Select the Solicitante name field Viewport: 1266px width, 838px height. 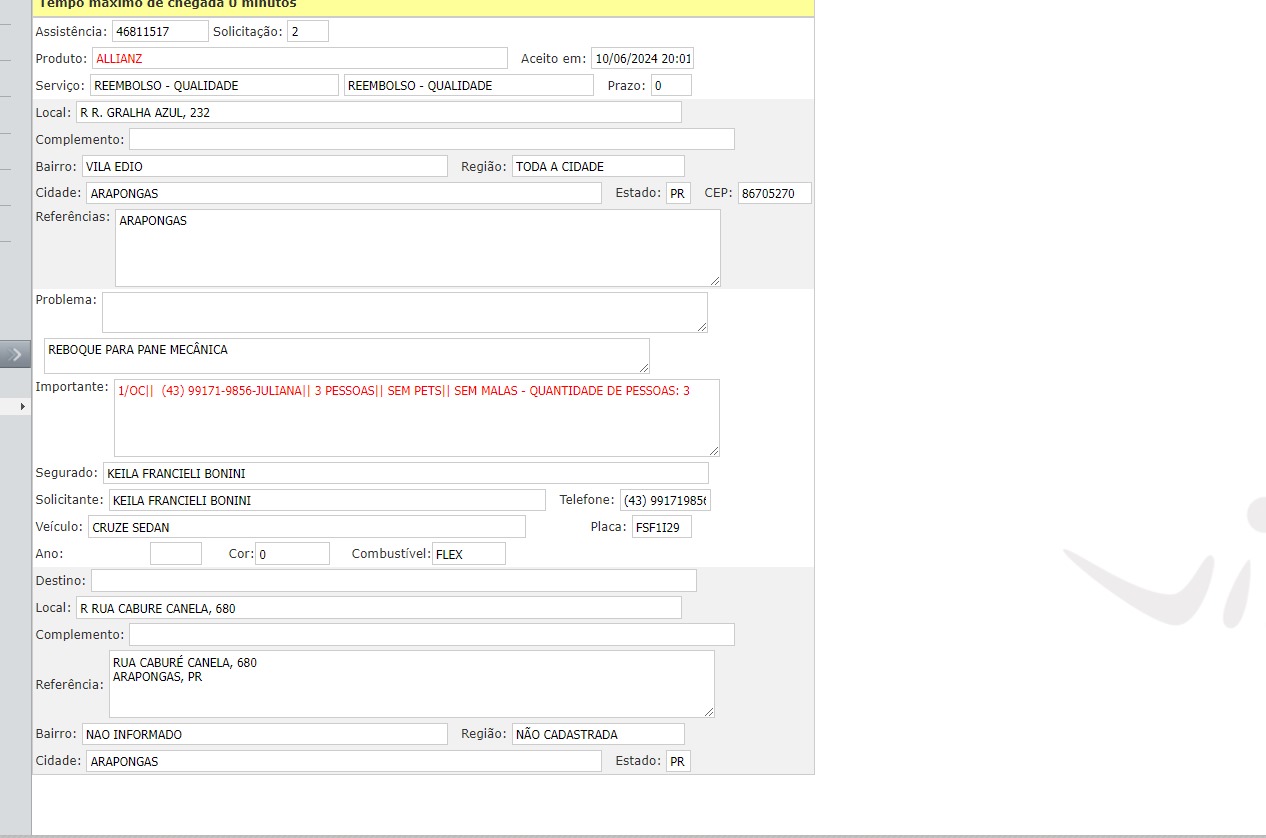(327, 500)
